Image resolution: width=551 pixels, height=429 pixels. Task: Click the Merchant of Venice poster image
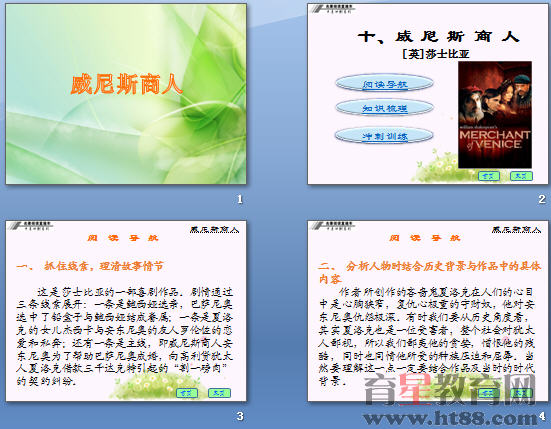coord(495,115)
